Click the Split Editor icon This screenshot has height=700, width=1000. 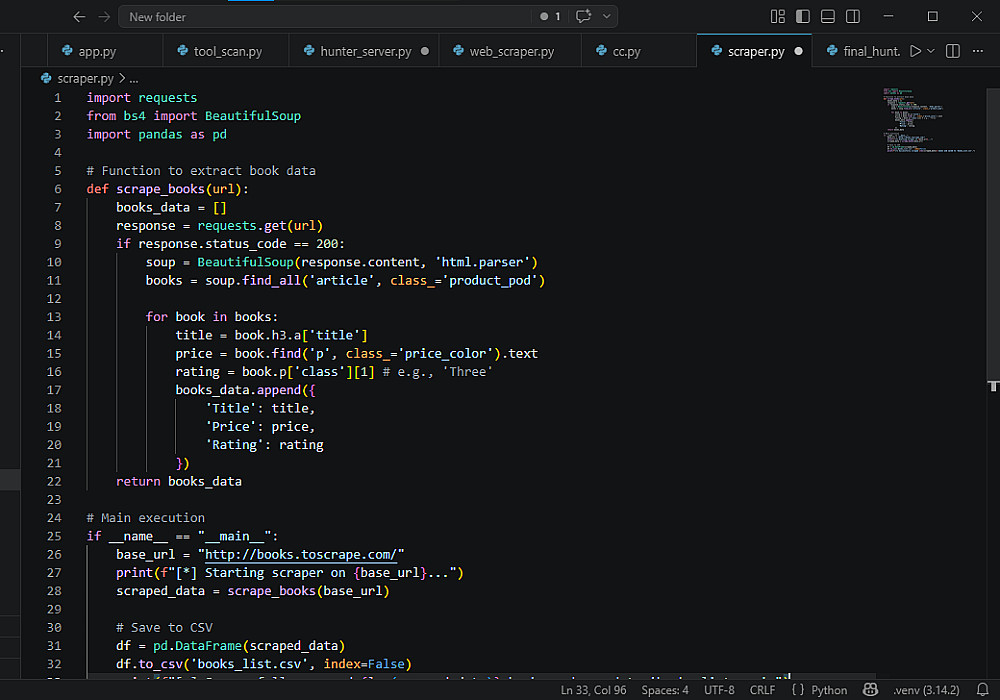953,51
